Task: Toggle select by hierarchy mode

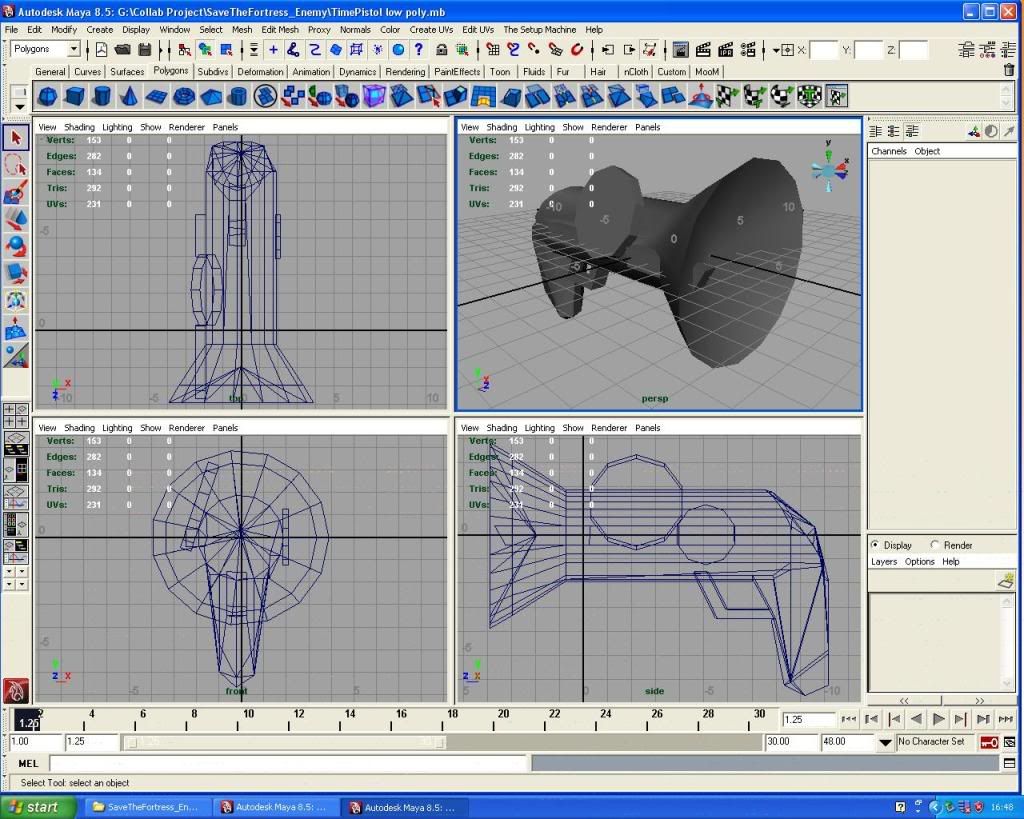Action: click(184, 50)
